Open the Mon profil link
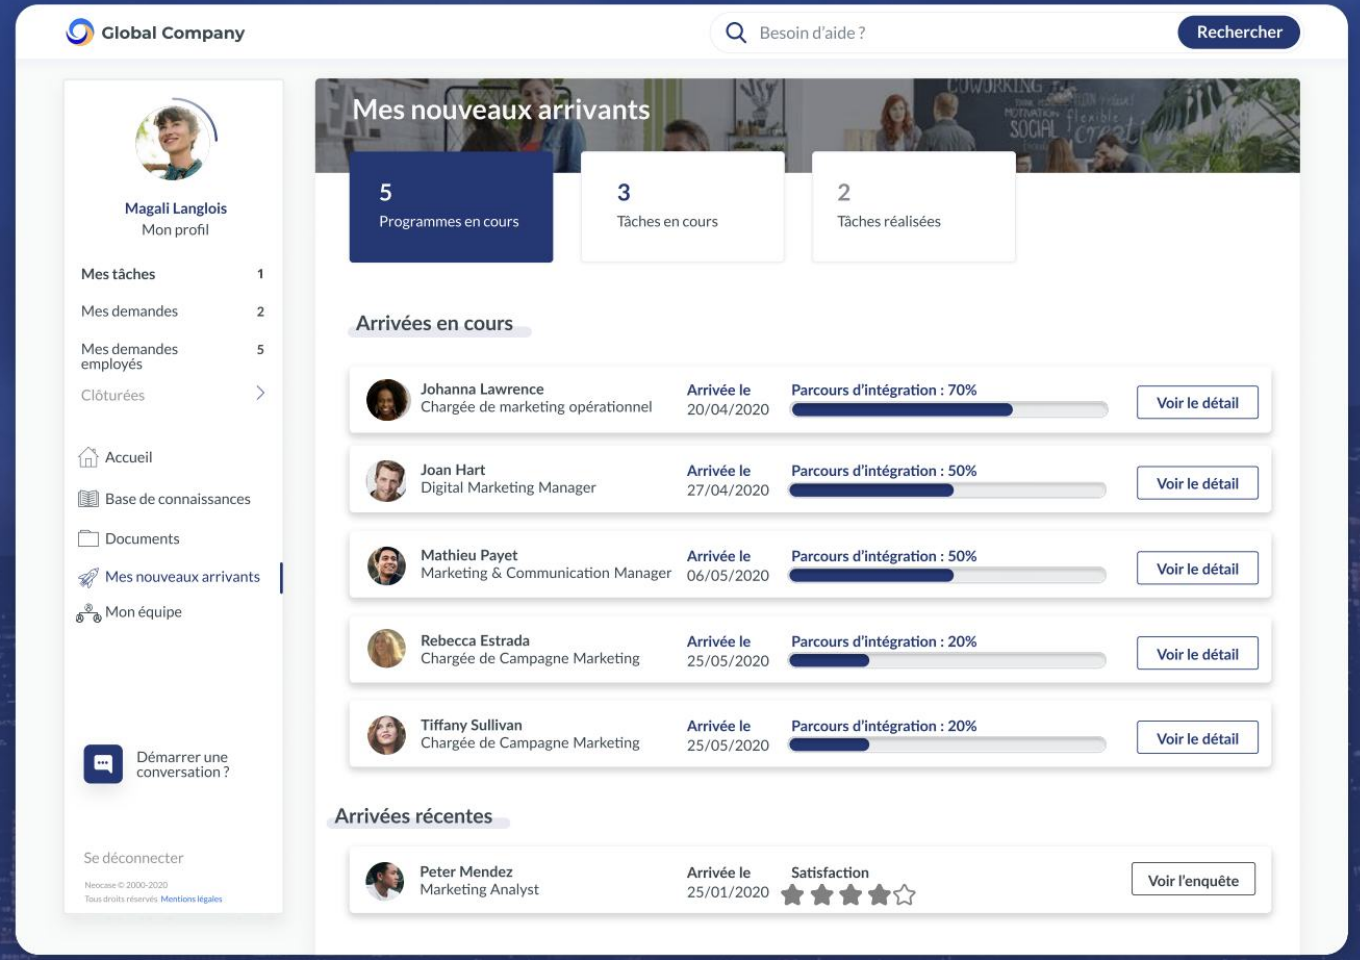 pyautogui.click(x=175, y=229)
